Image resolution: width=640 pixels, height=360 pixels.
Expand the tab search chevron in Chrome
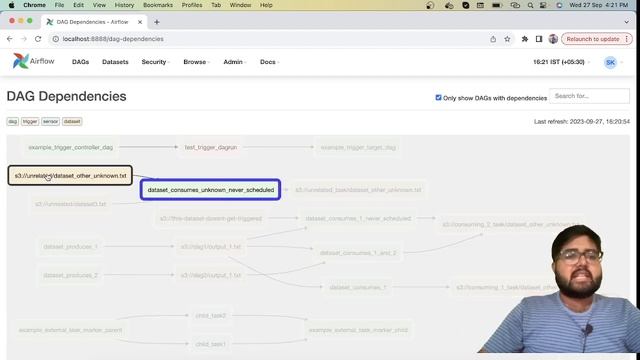point(627,22)
